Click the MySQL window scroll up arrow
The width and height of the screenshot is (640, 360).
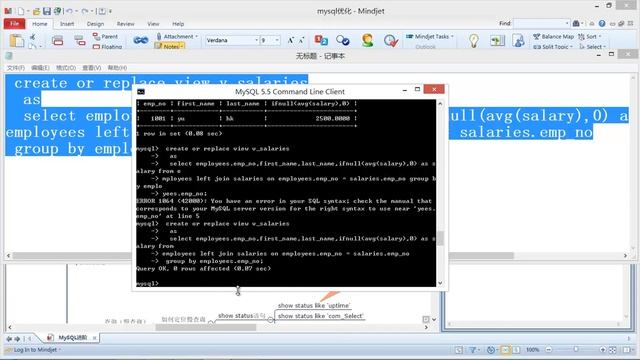pos(440,104)
